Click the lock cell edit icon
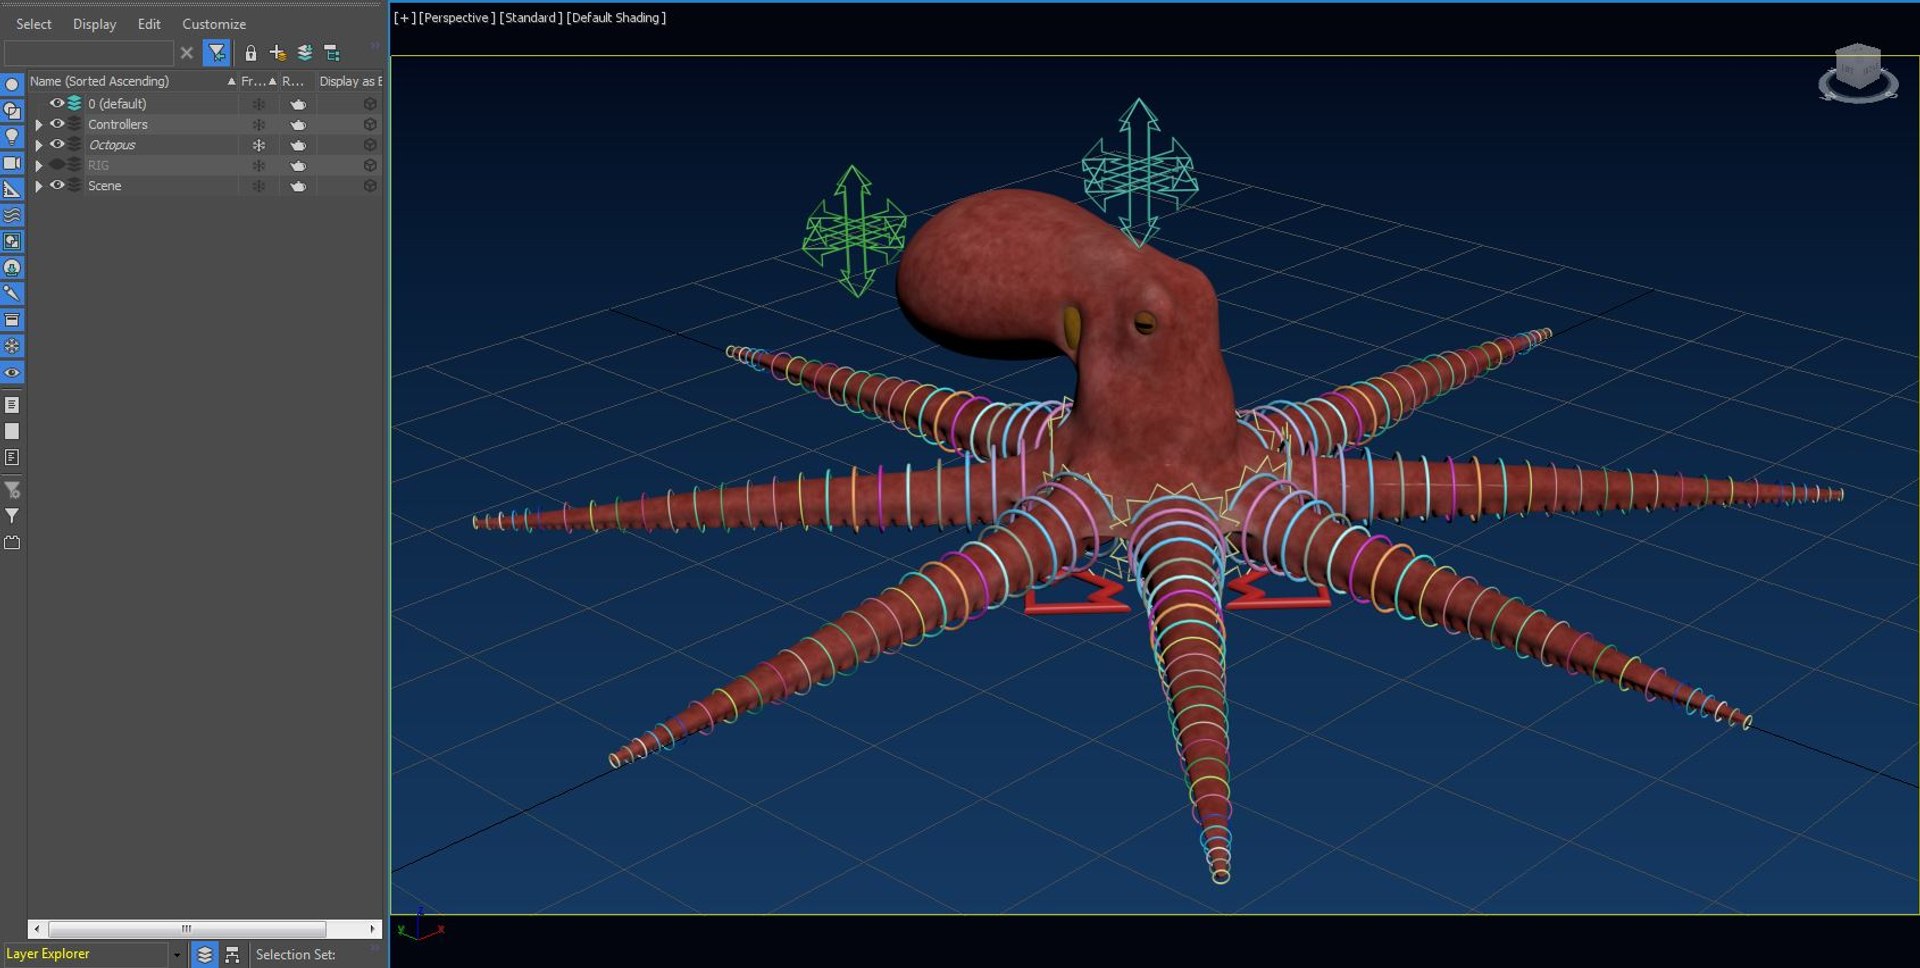Viewport: 1920px width, 968px height. click(x=251, y=53)
